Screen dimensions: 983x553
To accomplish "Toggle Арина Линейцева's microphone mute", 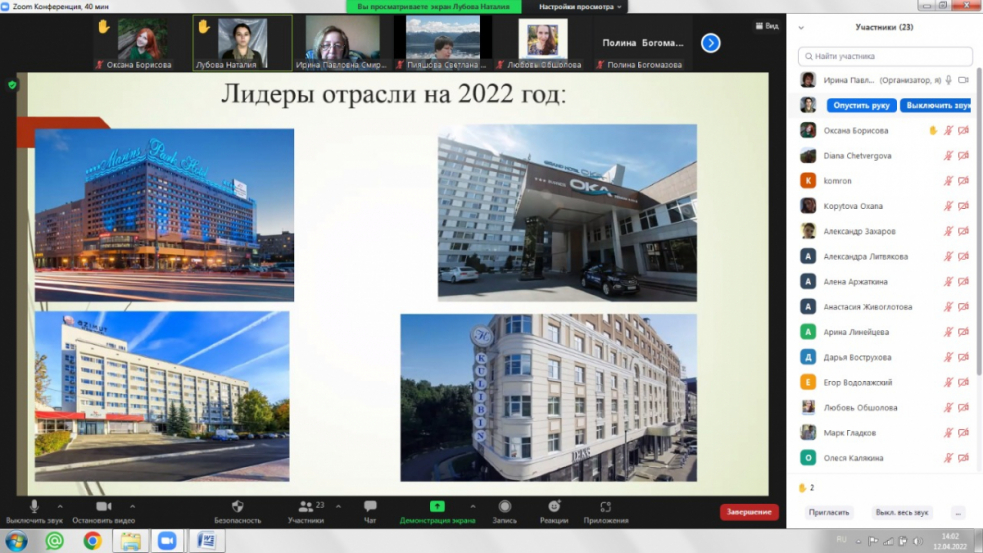I will coord(949,332).
